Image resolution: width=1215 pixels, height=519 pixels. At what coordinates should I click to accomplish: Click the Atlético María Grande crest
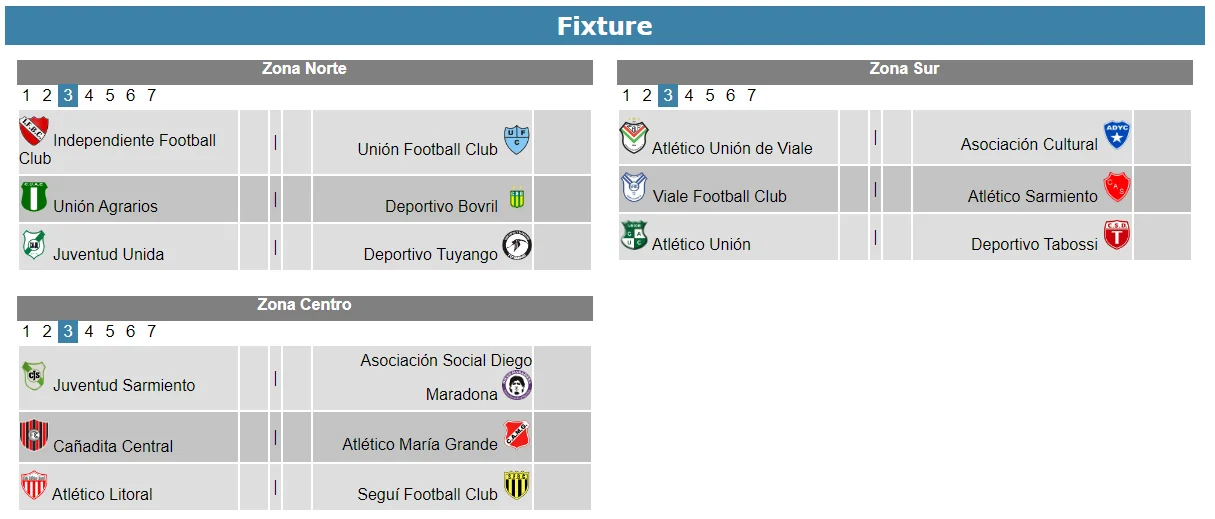516,436
